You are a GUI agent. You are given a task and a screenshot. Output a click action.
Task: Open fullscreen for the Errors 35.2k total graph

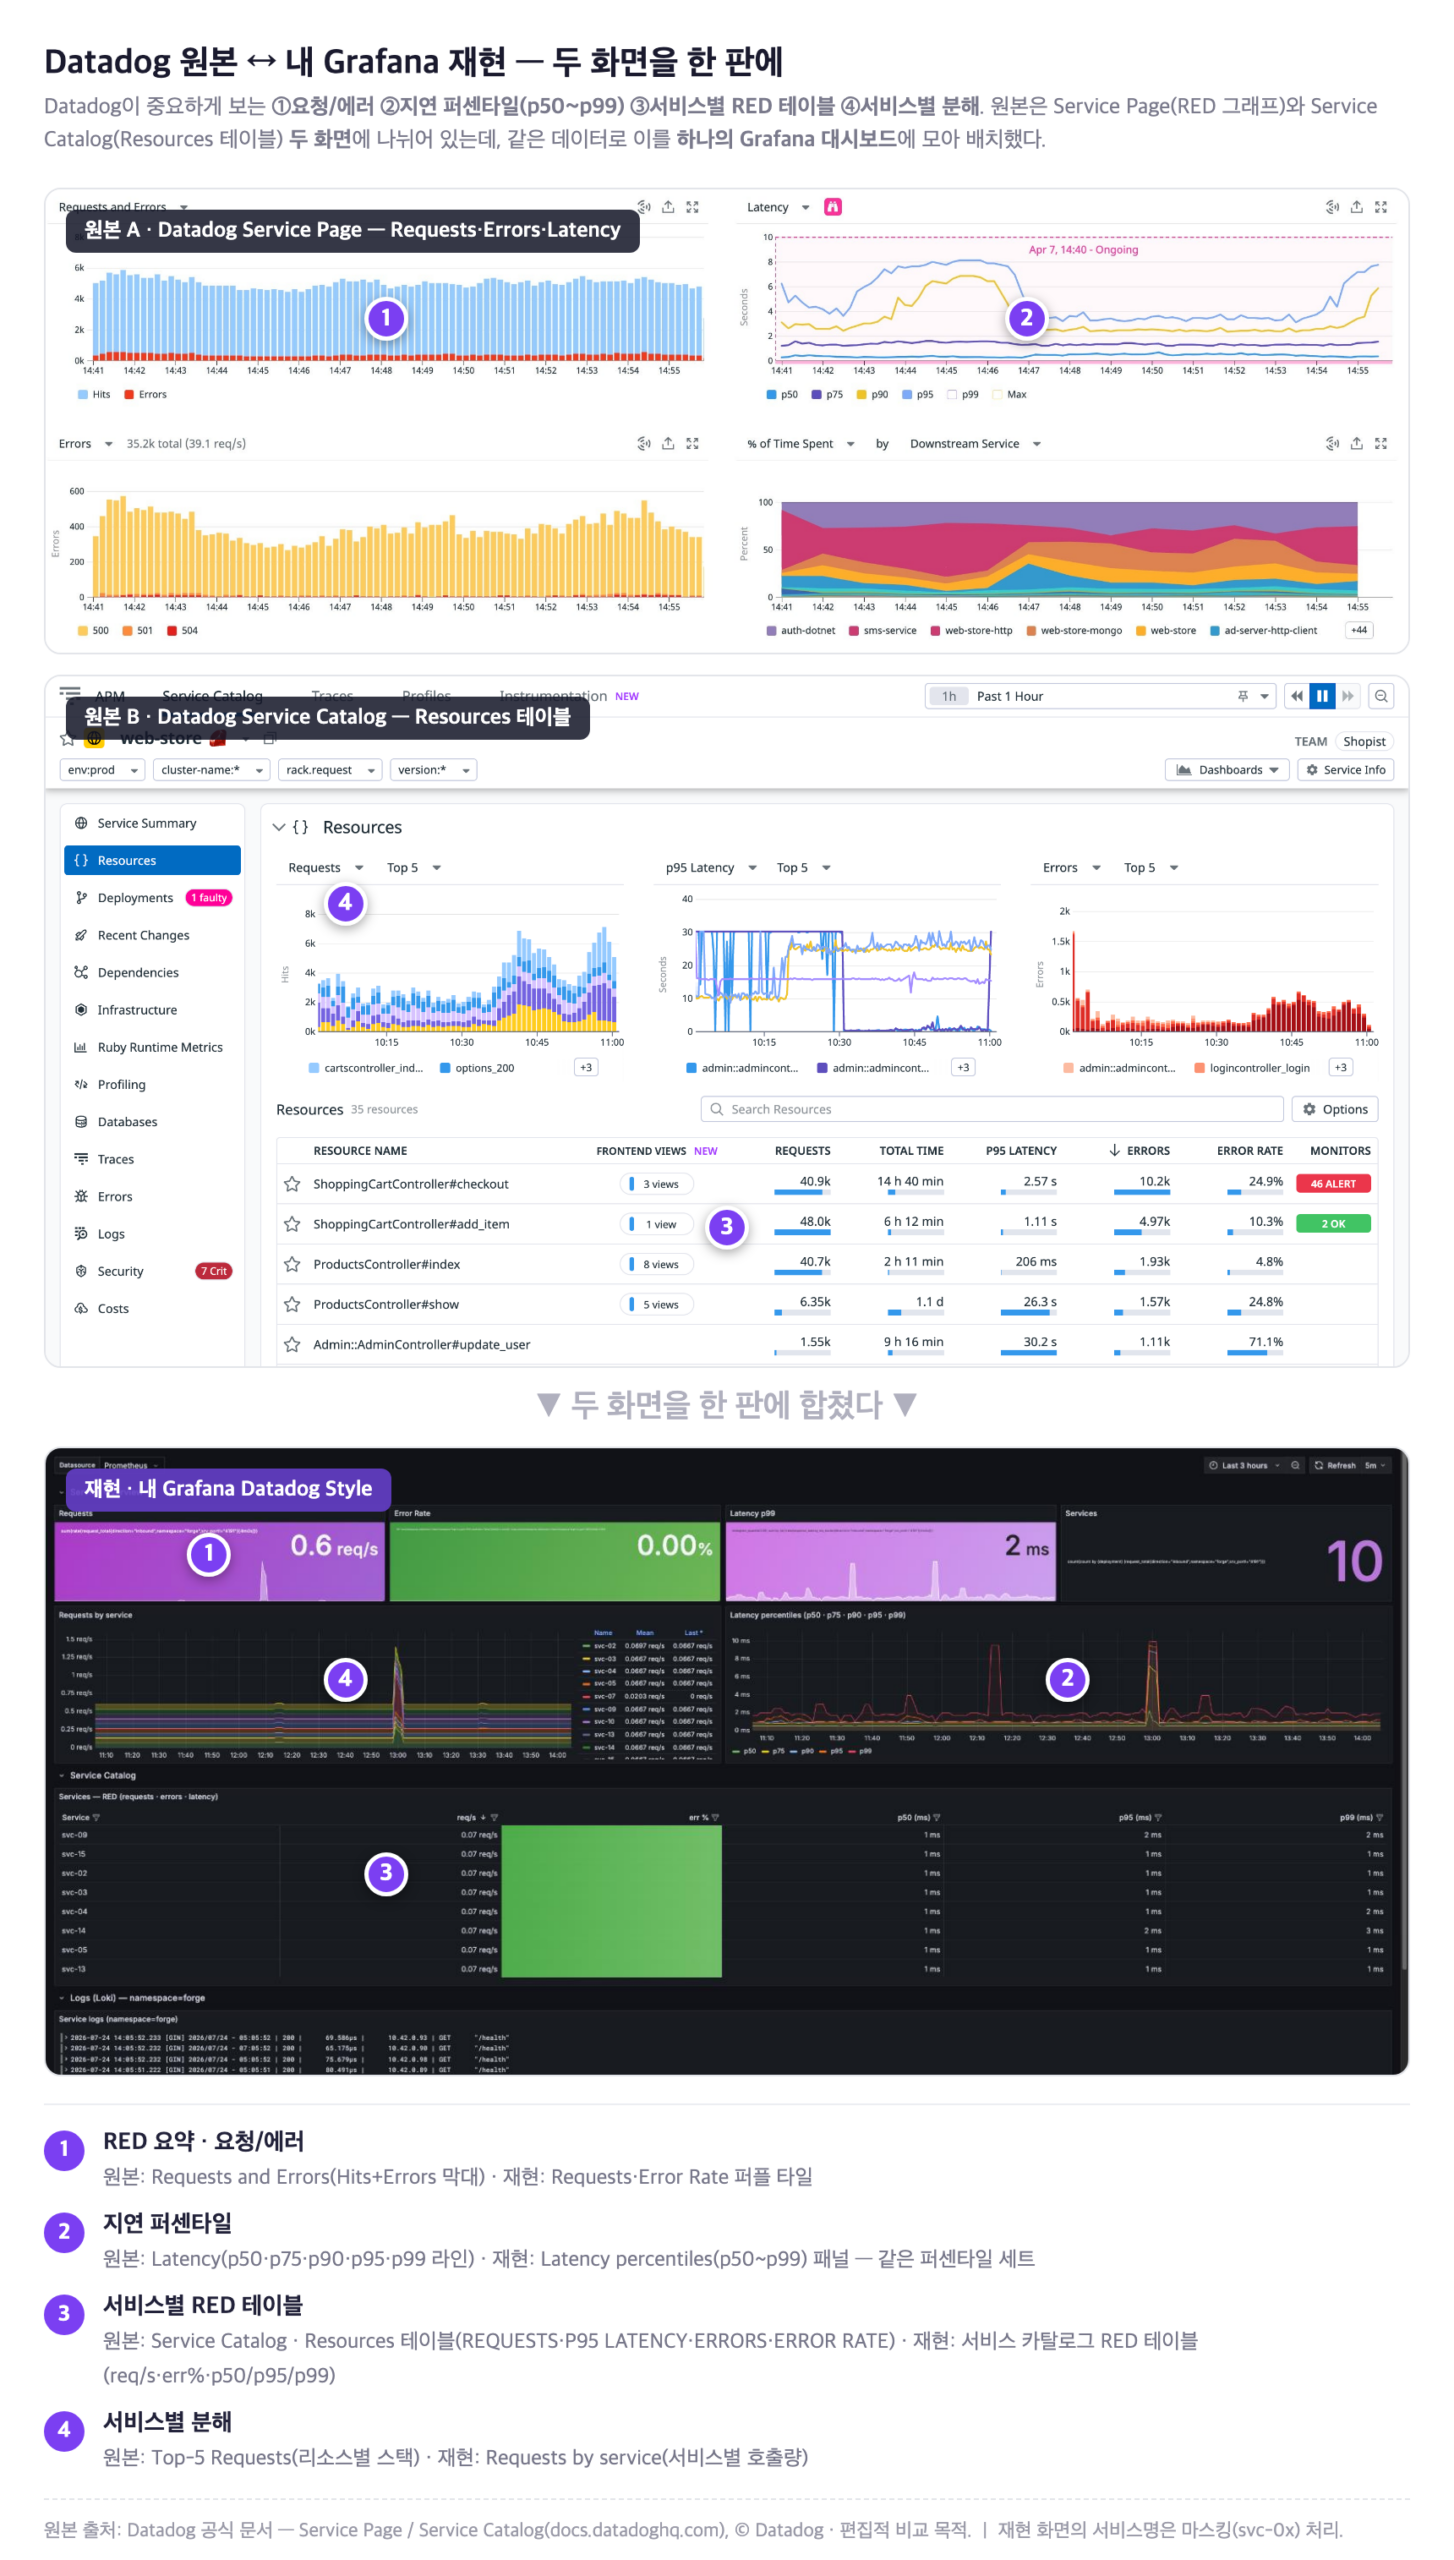(x=692, y=443)
